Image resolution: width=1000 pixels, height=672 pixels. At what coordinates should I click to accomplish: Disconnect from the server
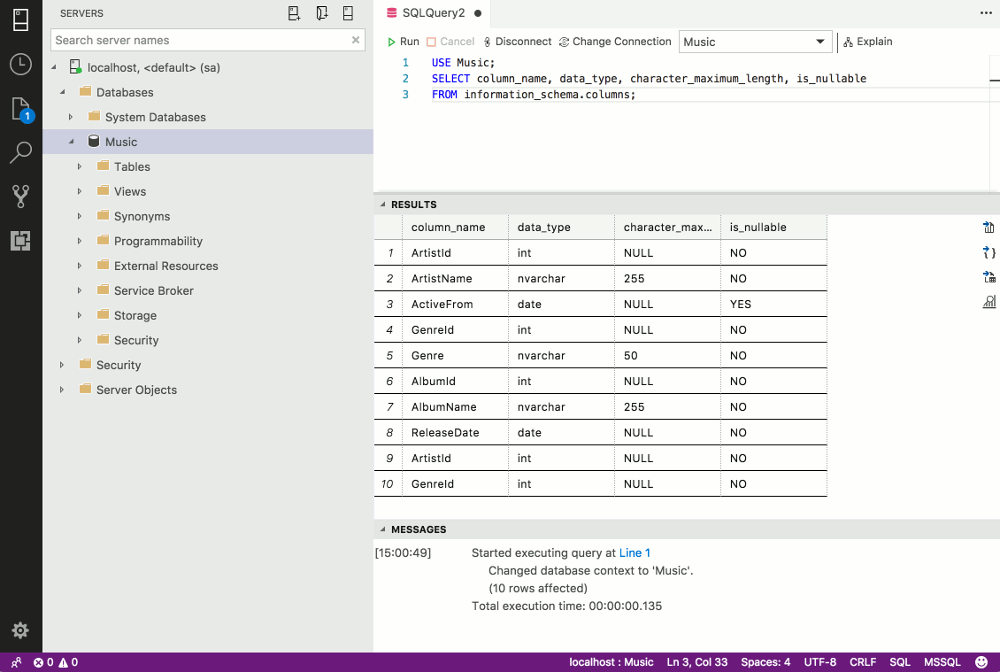514,42
